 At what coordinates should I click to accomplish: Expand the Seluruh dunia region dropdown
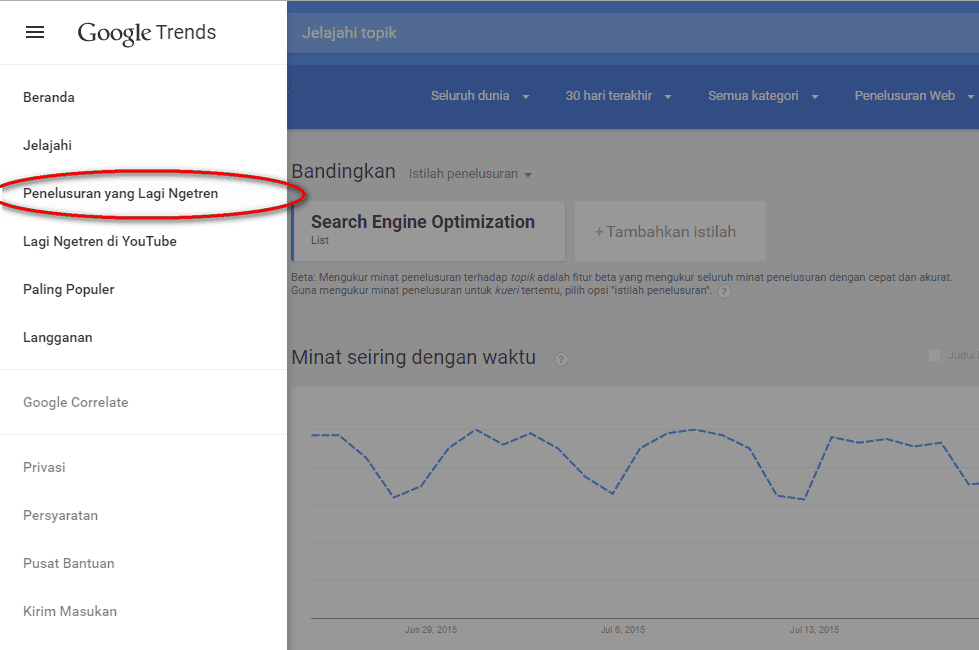coord(480,96)
